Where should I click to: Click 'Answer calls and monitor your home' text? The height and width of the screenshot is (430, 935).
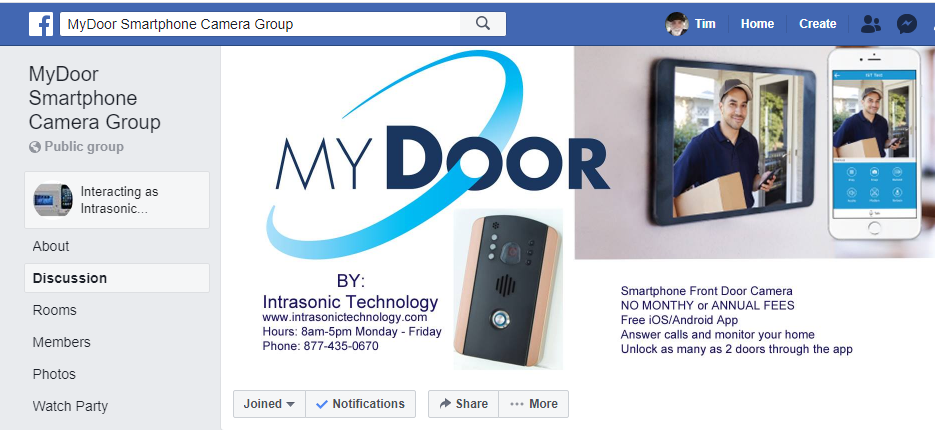[717, 335]
